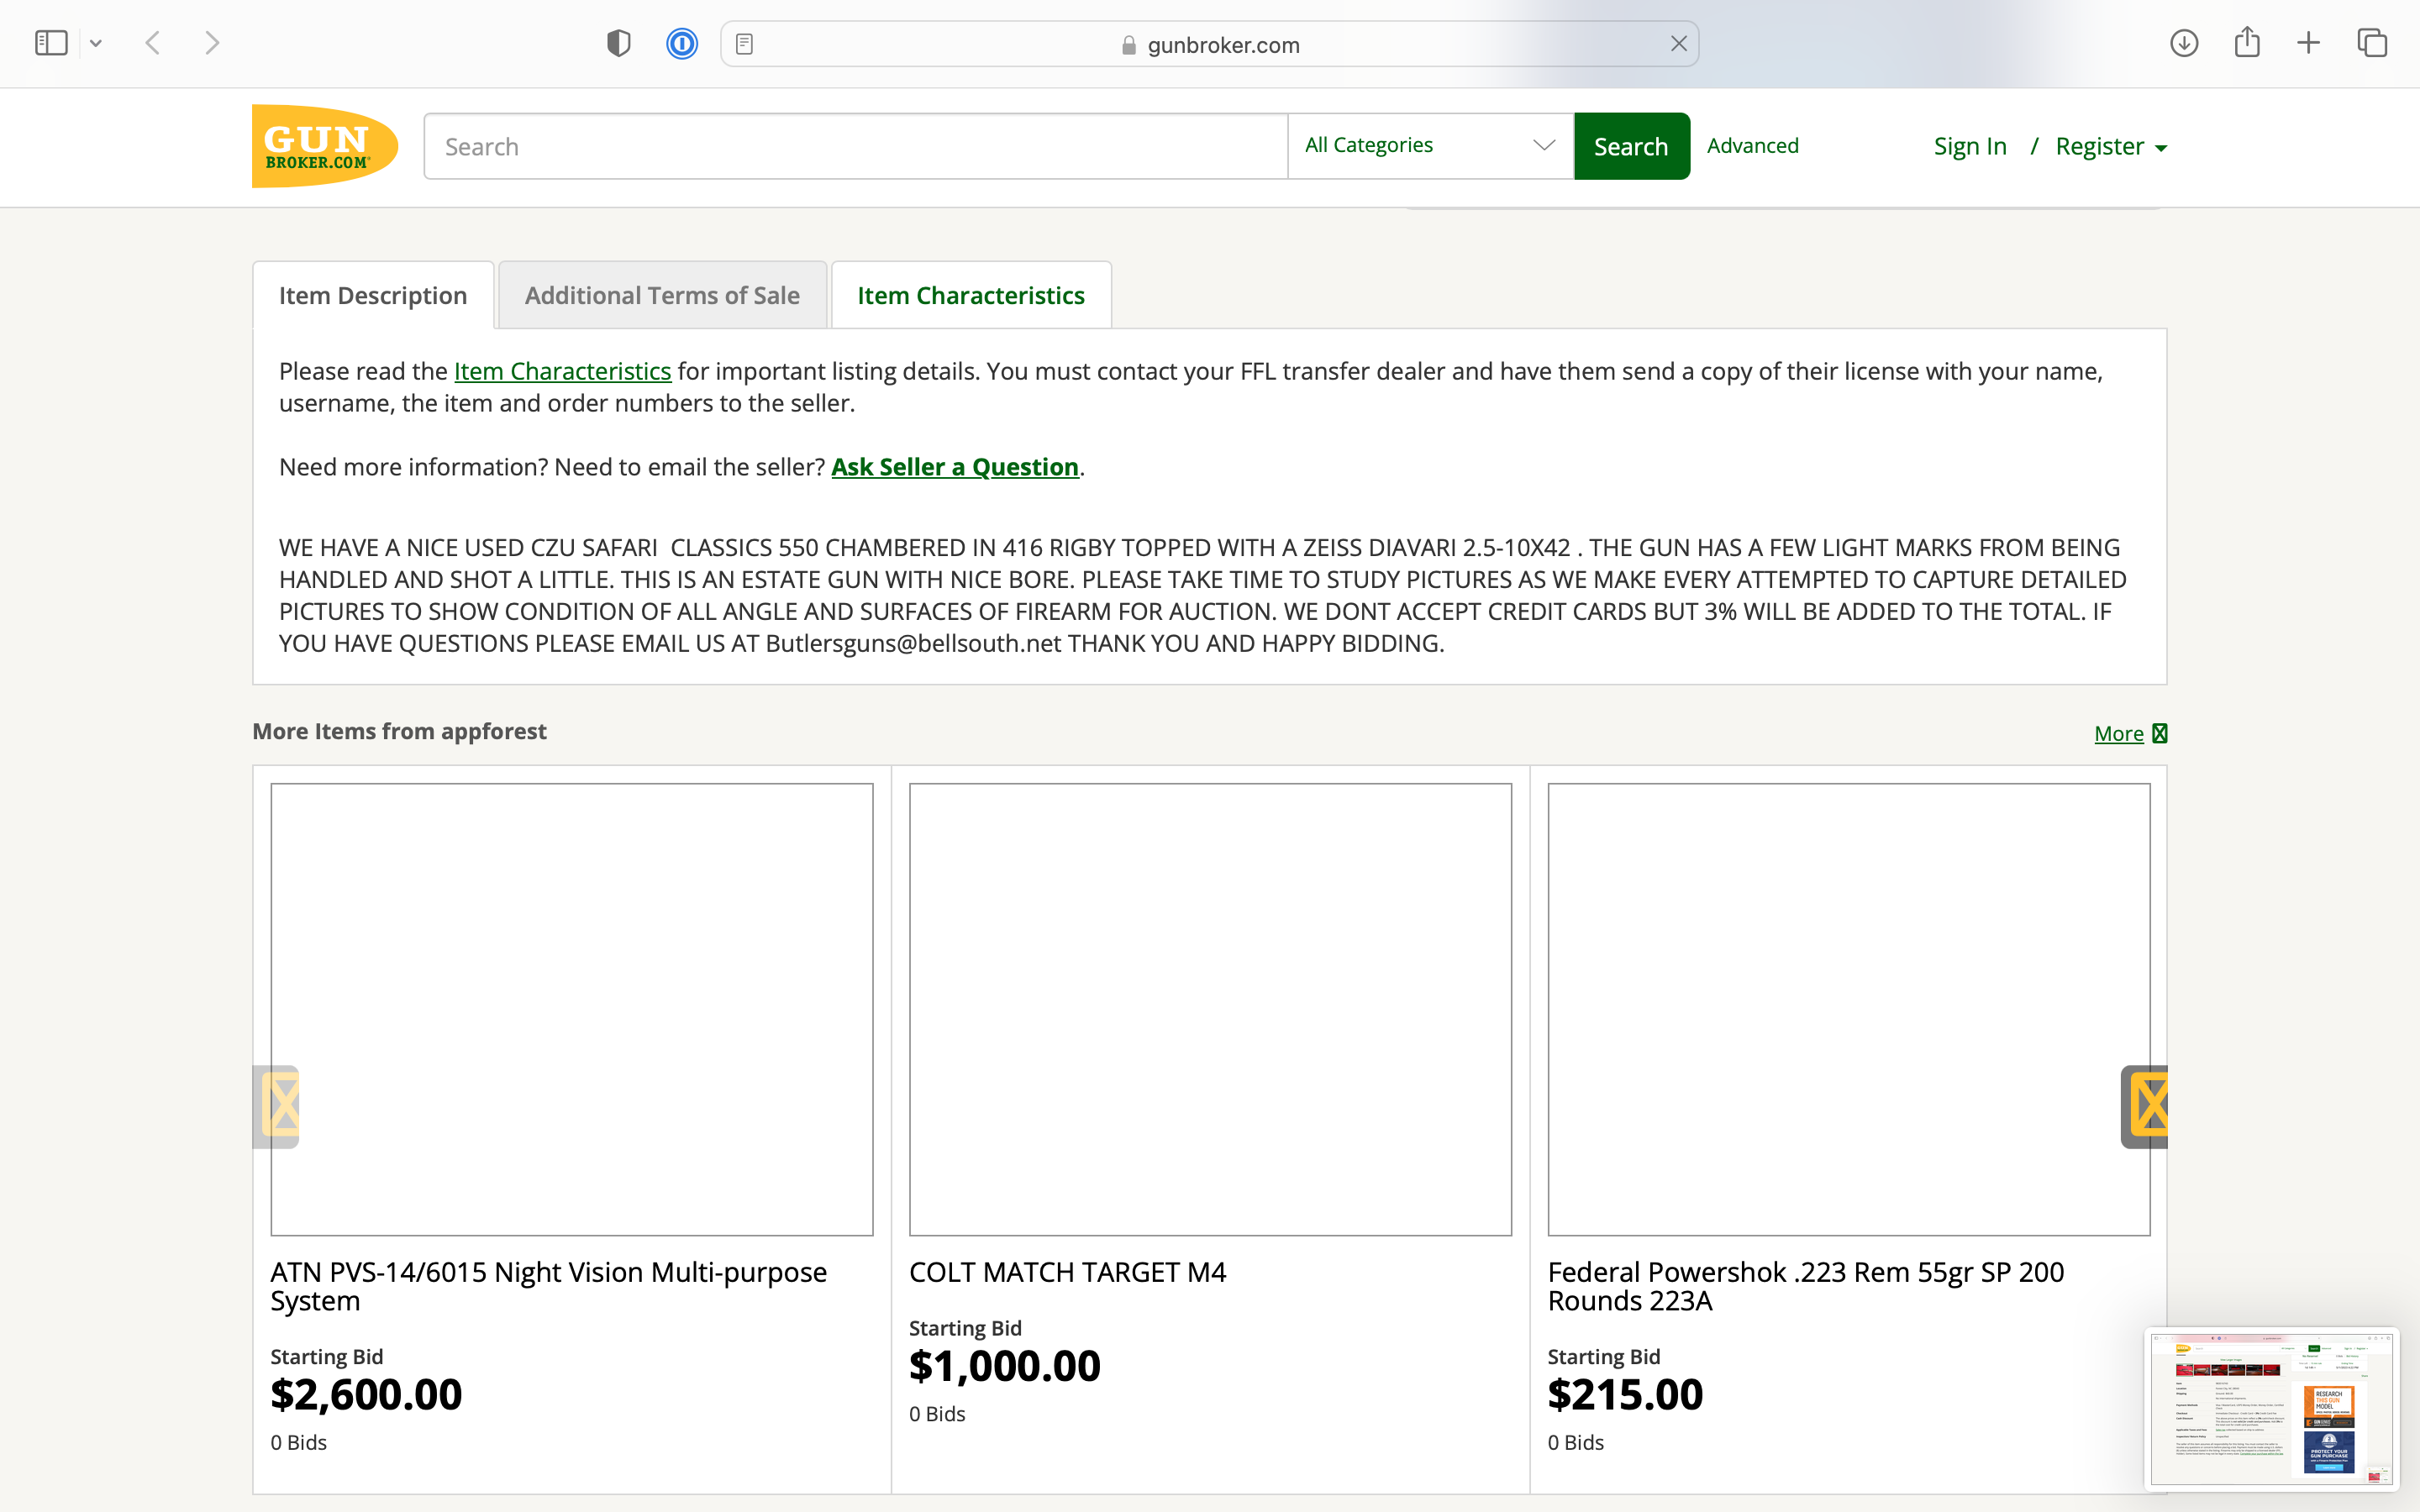Open the screenshot preview thumbnail
The image size is (2420, 1512).
point(2271,1408)
